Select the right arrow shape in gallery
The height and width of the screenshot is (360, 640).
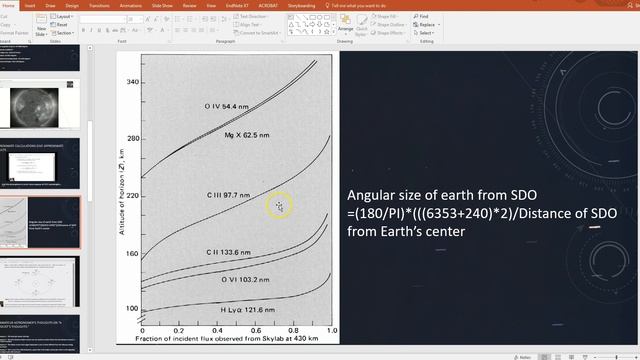point(312,24)
